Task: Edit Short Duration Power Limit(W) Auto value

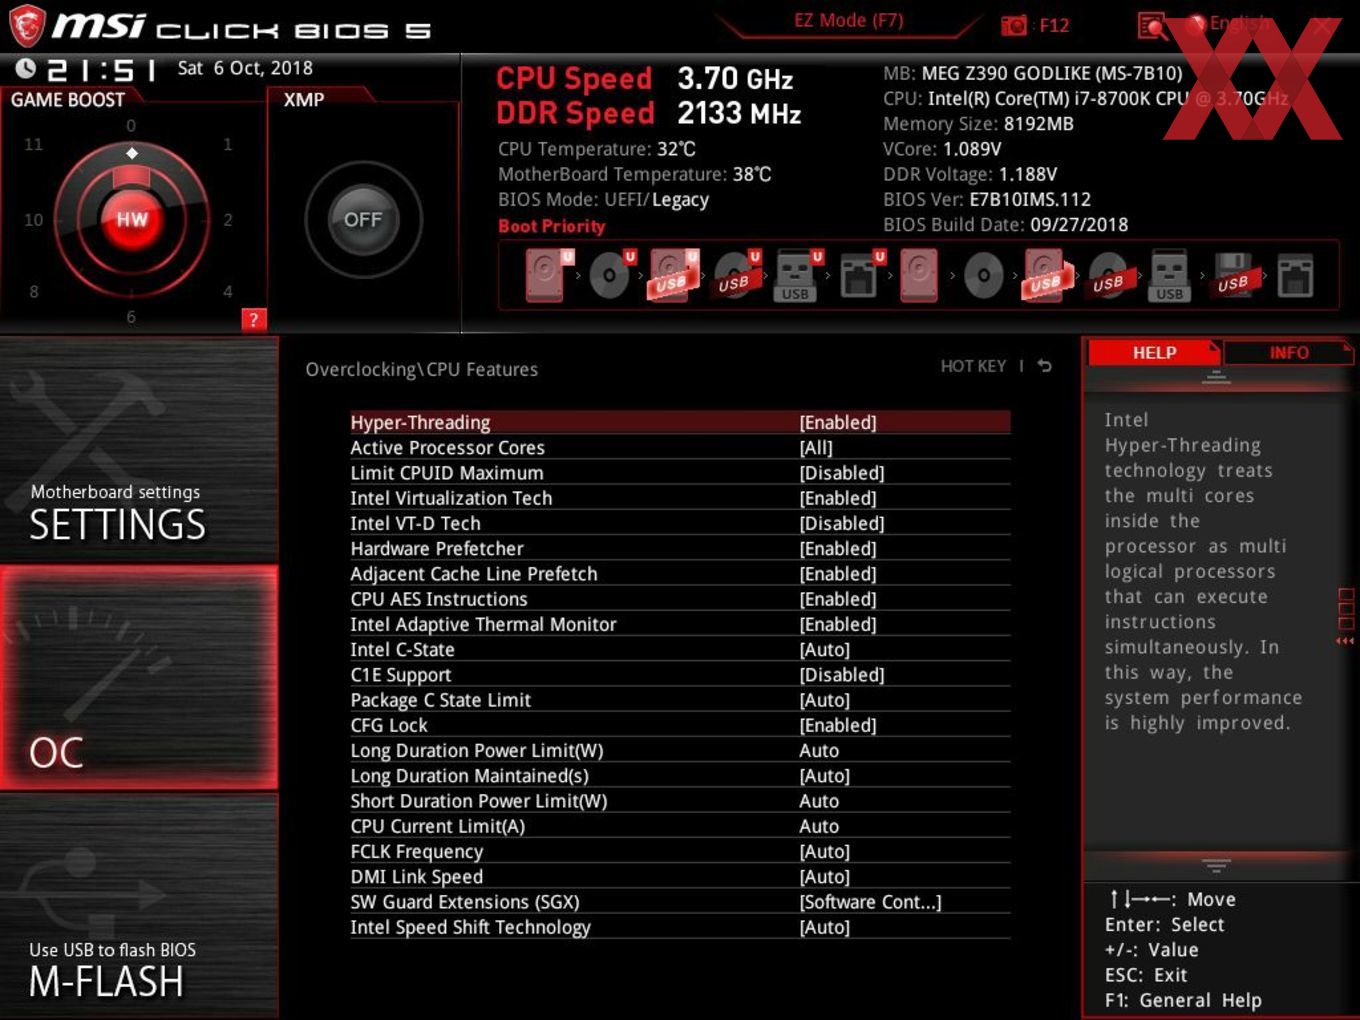Action: (819, 801)
